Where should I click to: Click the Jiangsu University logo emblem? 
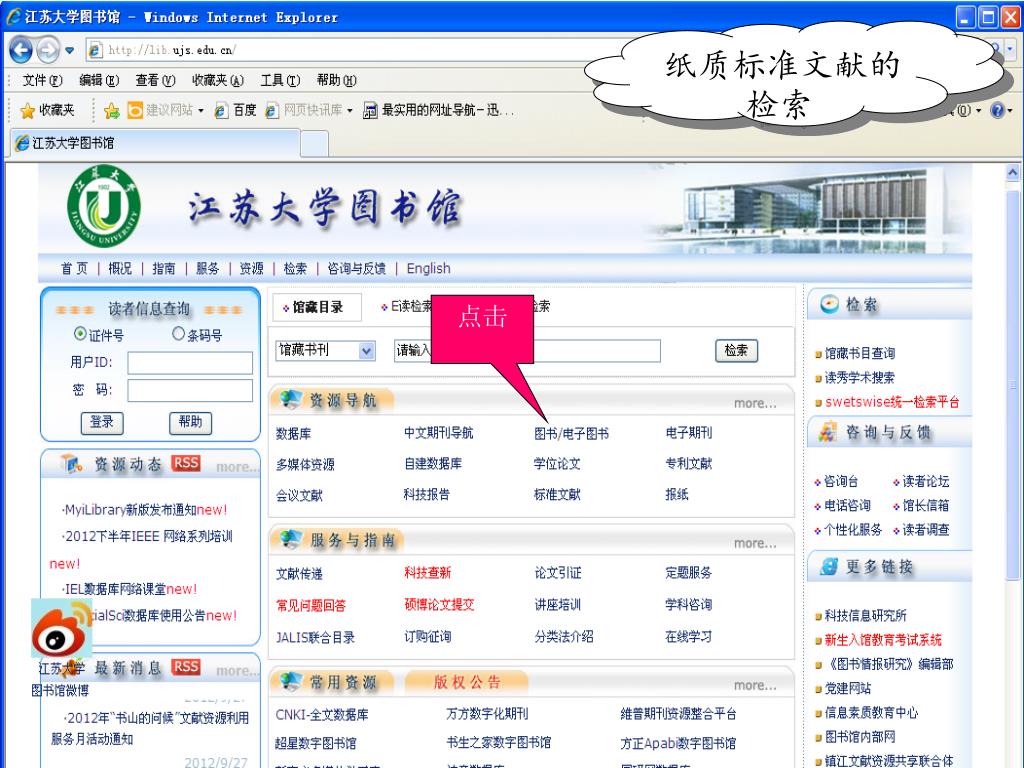104,206
